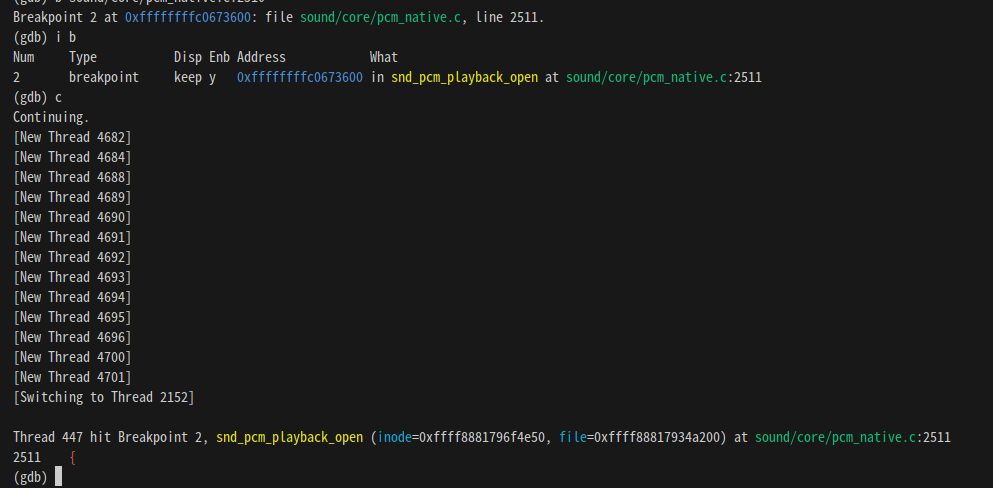Click the '[New Thread 4691]' line
The width and height of the screenshot is (993, 488).
(72, 237)
